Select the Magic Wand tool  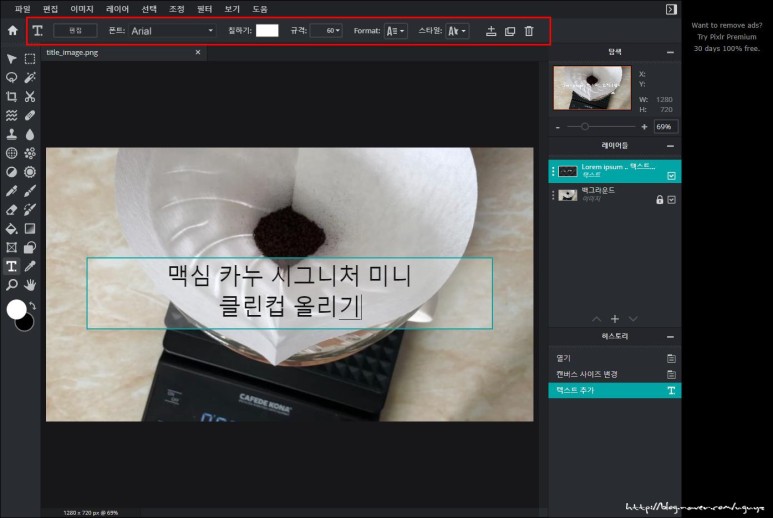click(30, 77)
